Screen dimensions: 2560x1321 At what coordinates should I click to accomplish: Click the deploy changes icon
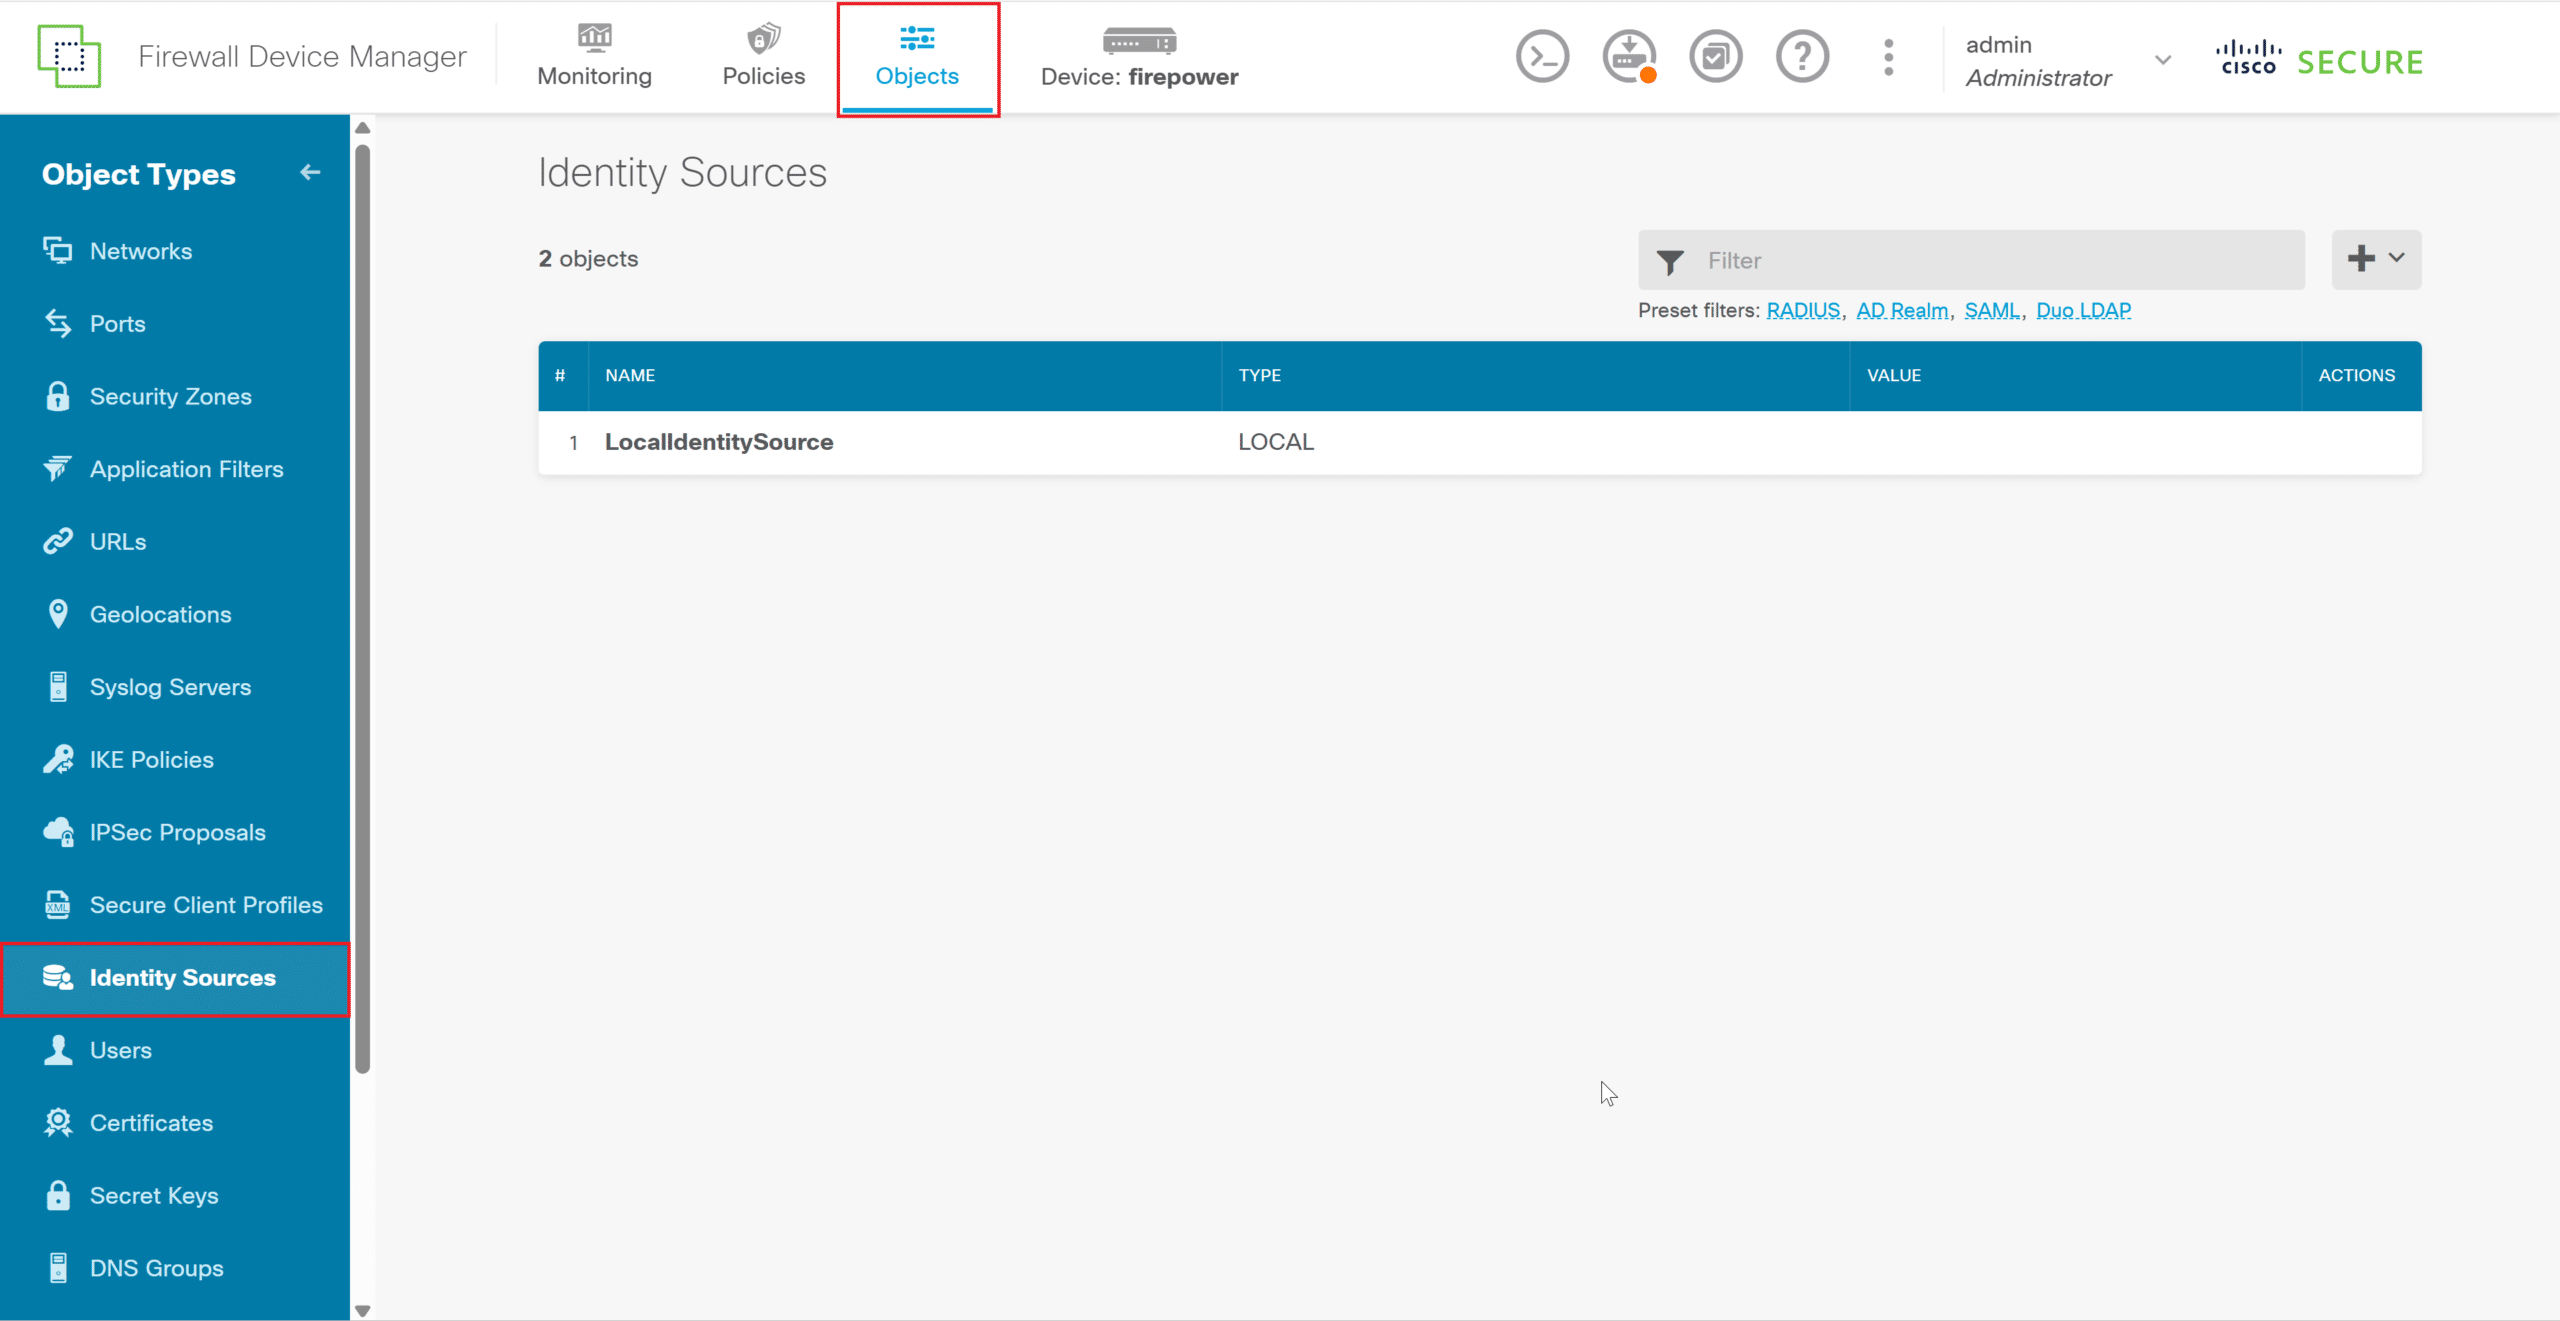click(1629, 57)
